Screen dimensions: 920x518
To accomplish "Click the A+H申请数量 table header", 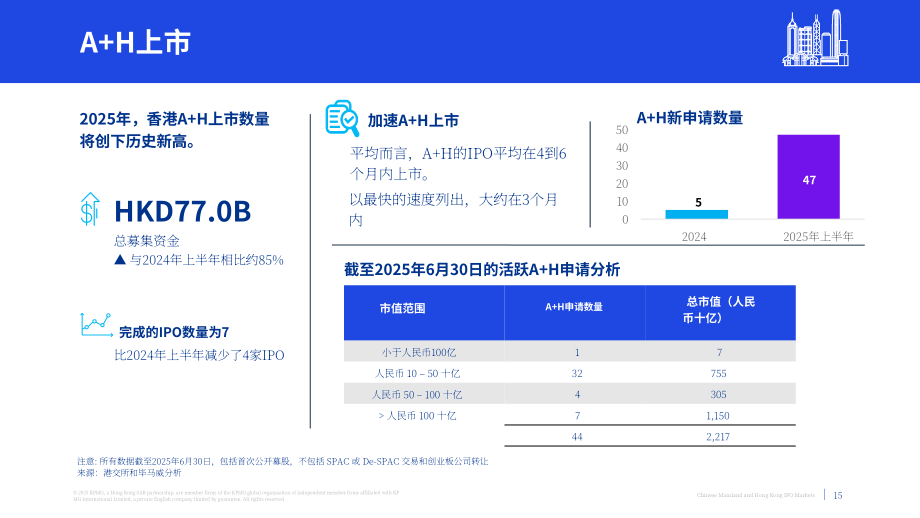I will [574, 307].
